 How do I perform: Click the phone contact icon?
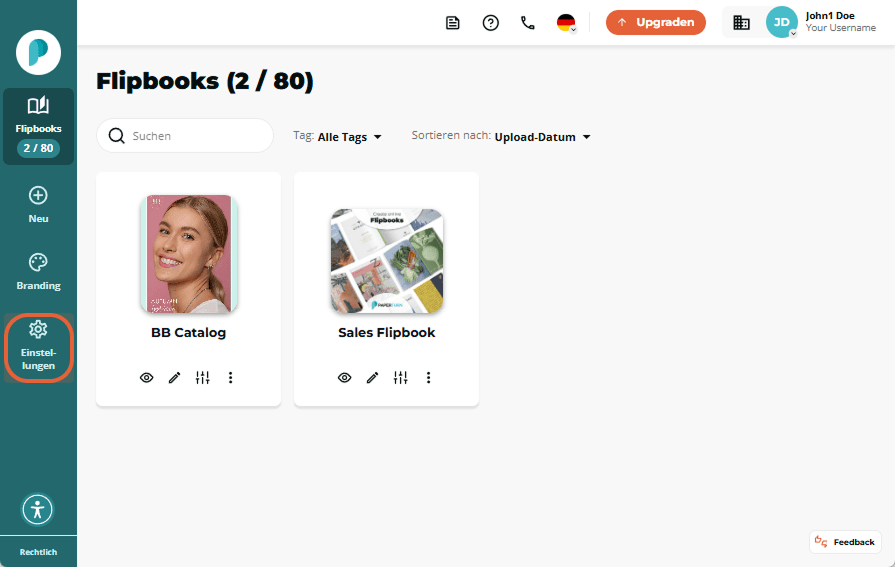[528, 23]
